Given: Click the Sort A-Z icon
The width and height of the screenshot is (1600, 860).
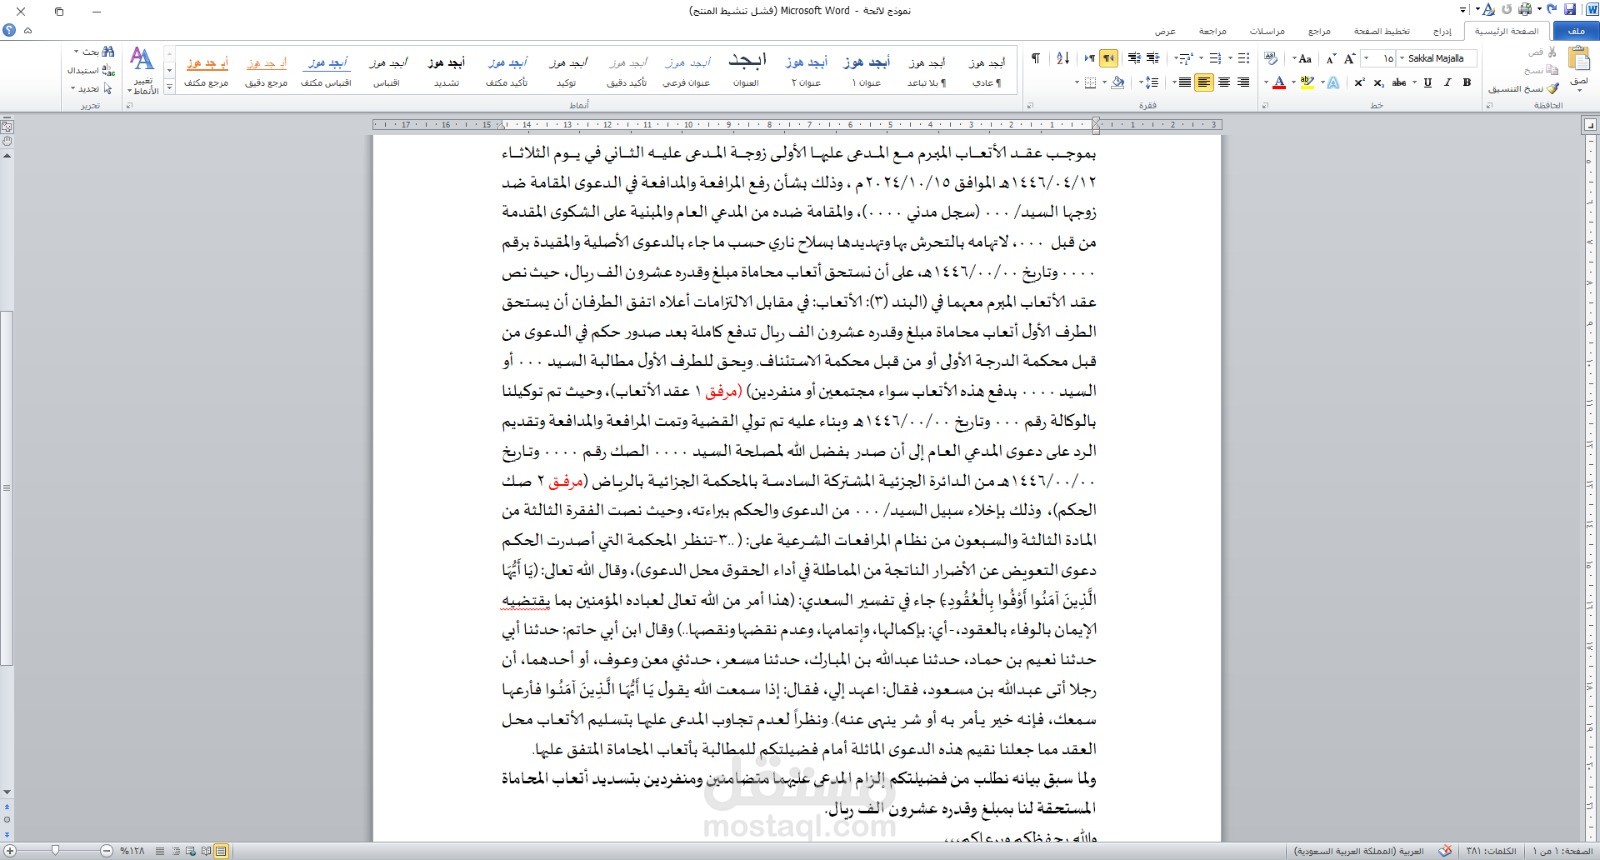Looking at the screenshot, I should pyautogui.click(x=1063, y=58).
